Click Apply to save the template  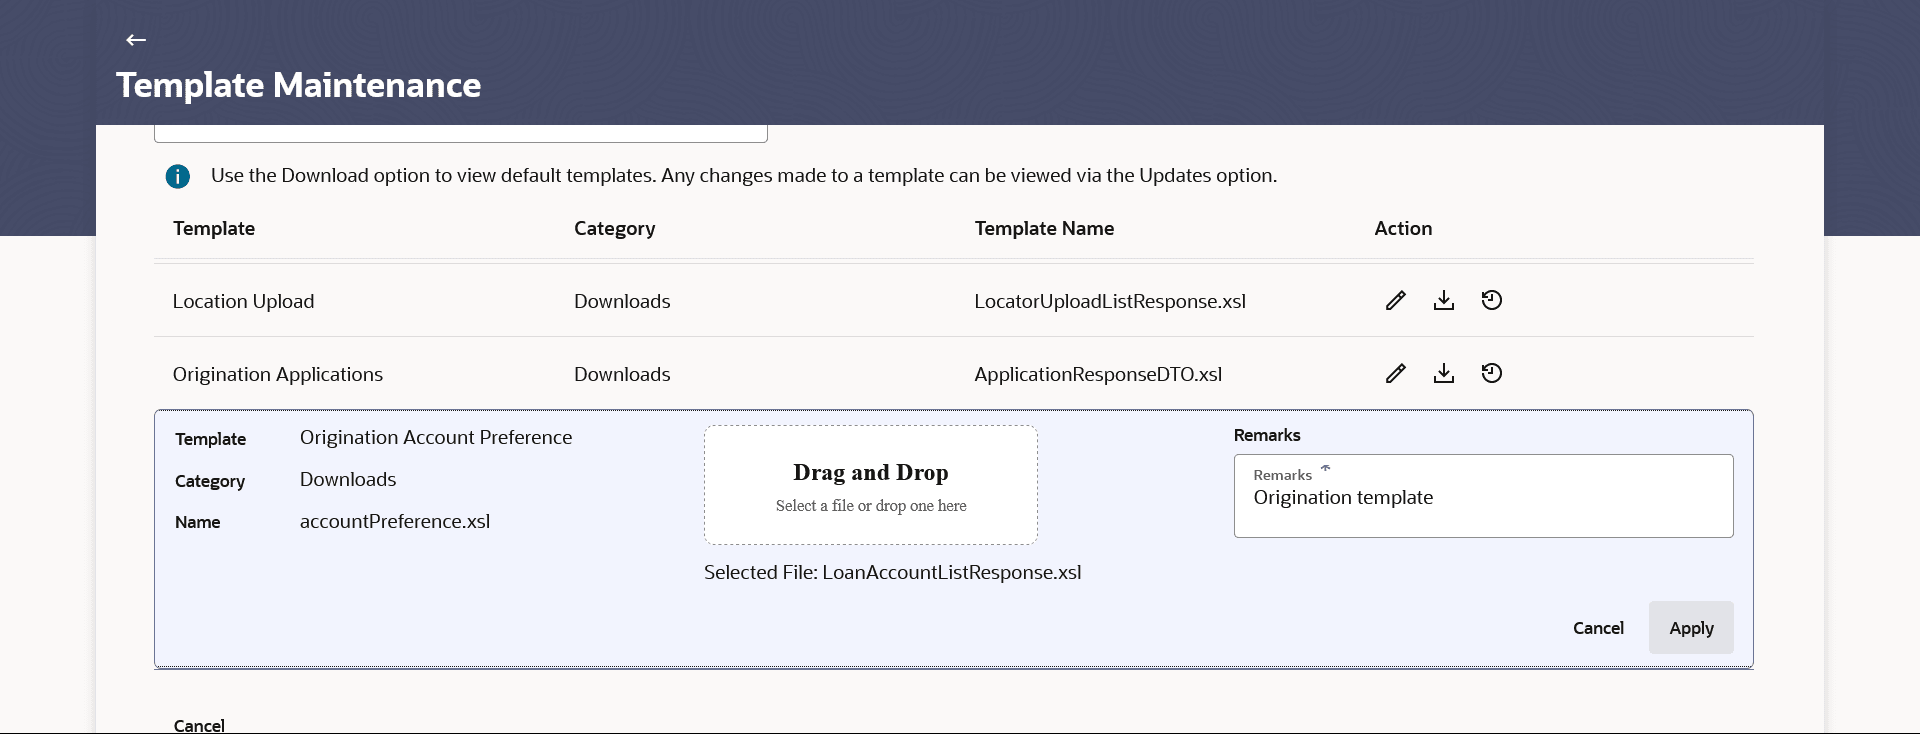coord(1691,628)
